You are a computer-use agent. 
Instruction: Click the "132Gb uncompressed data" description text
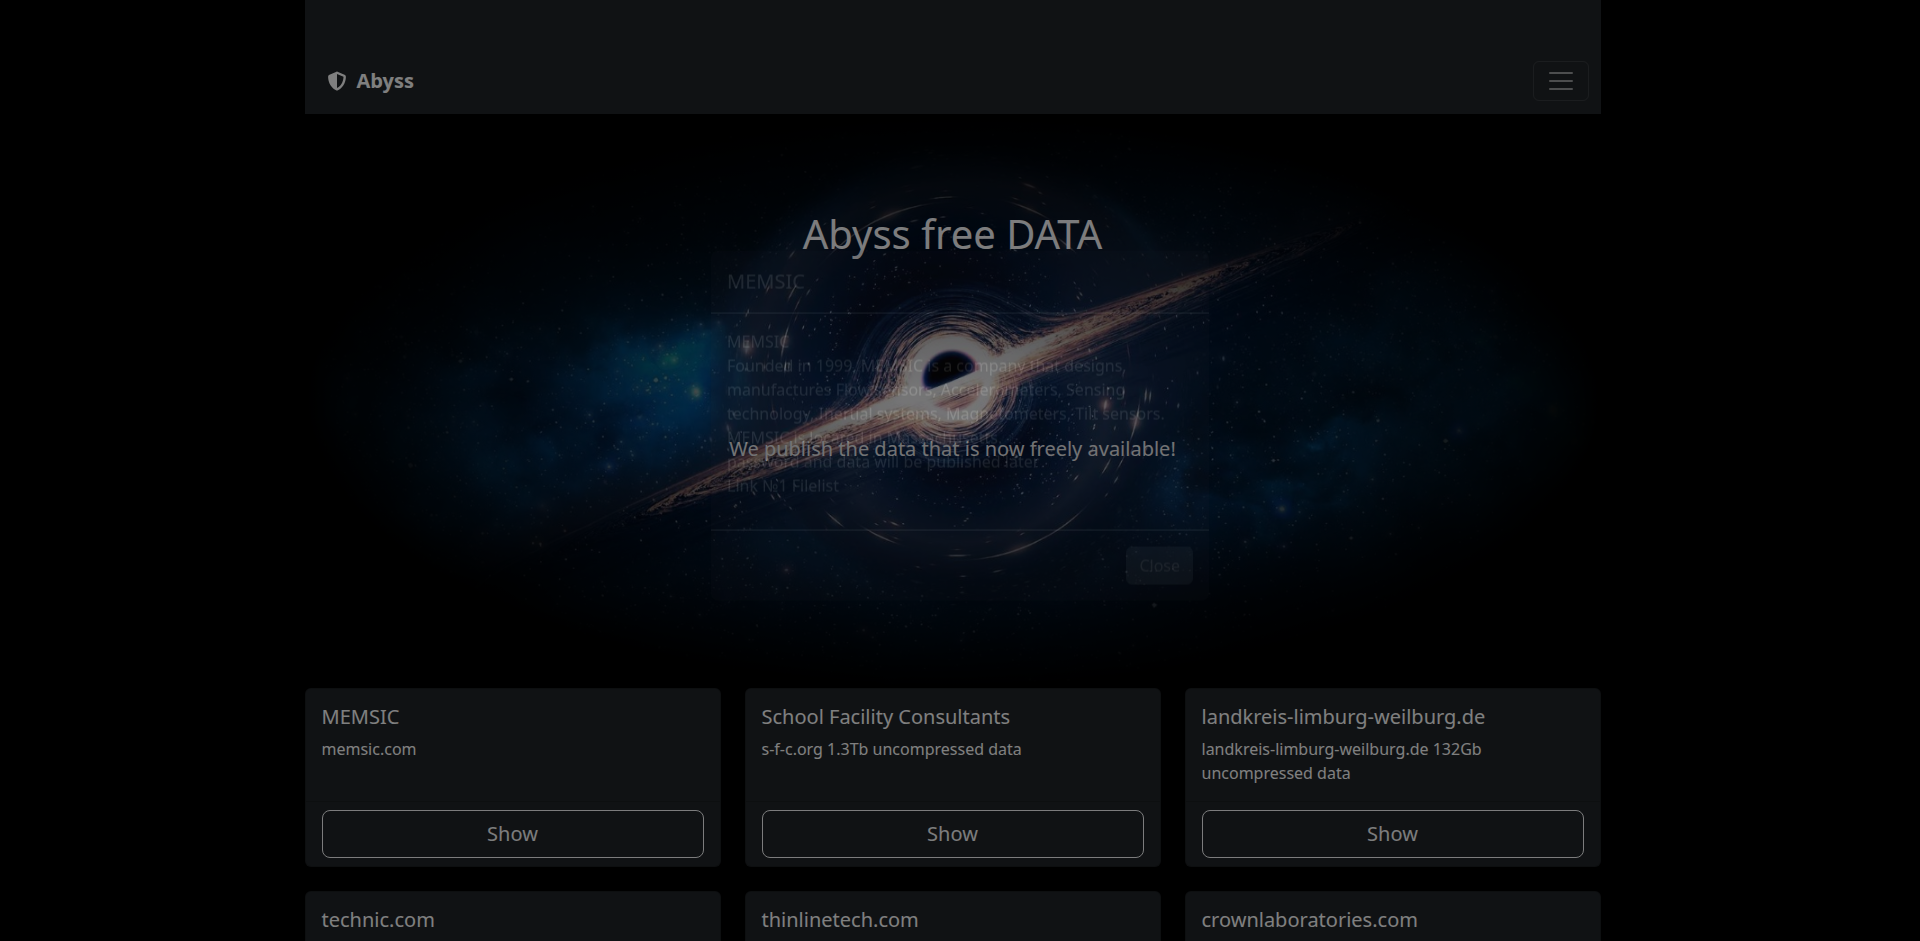(x=1341, y=761)
